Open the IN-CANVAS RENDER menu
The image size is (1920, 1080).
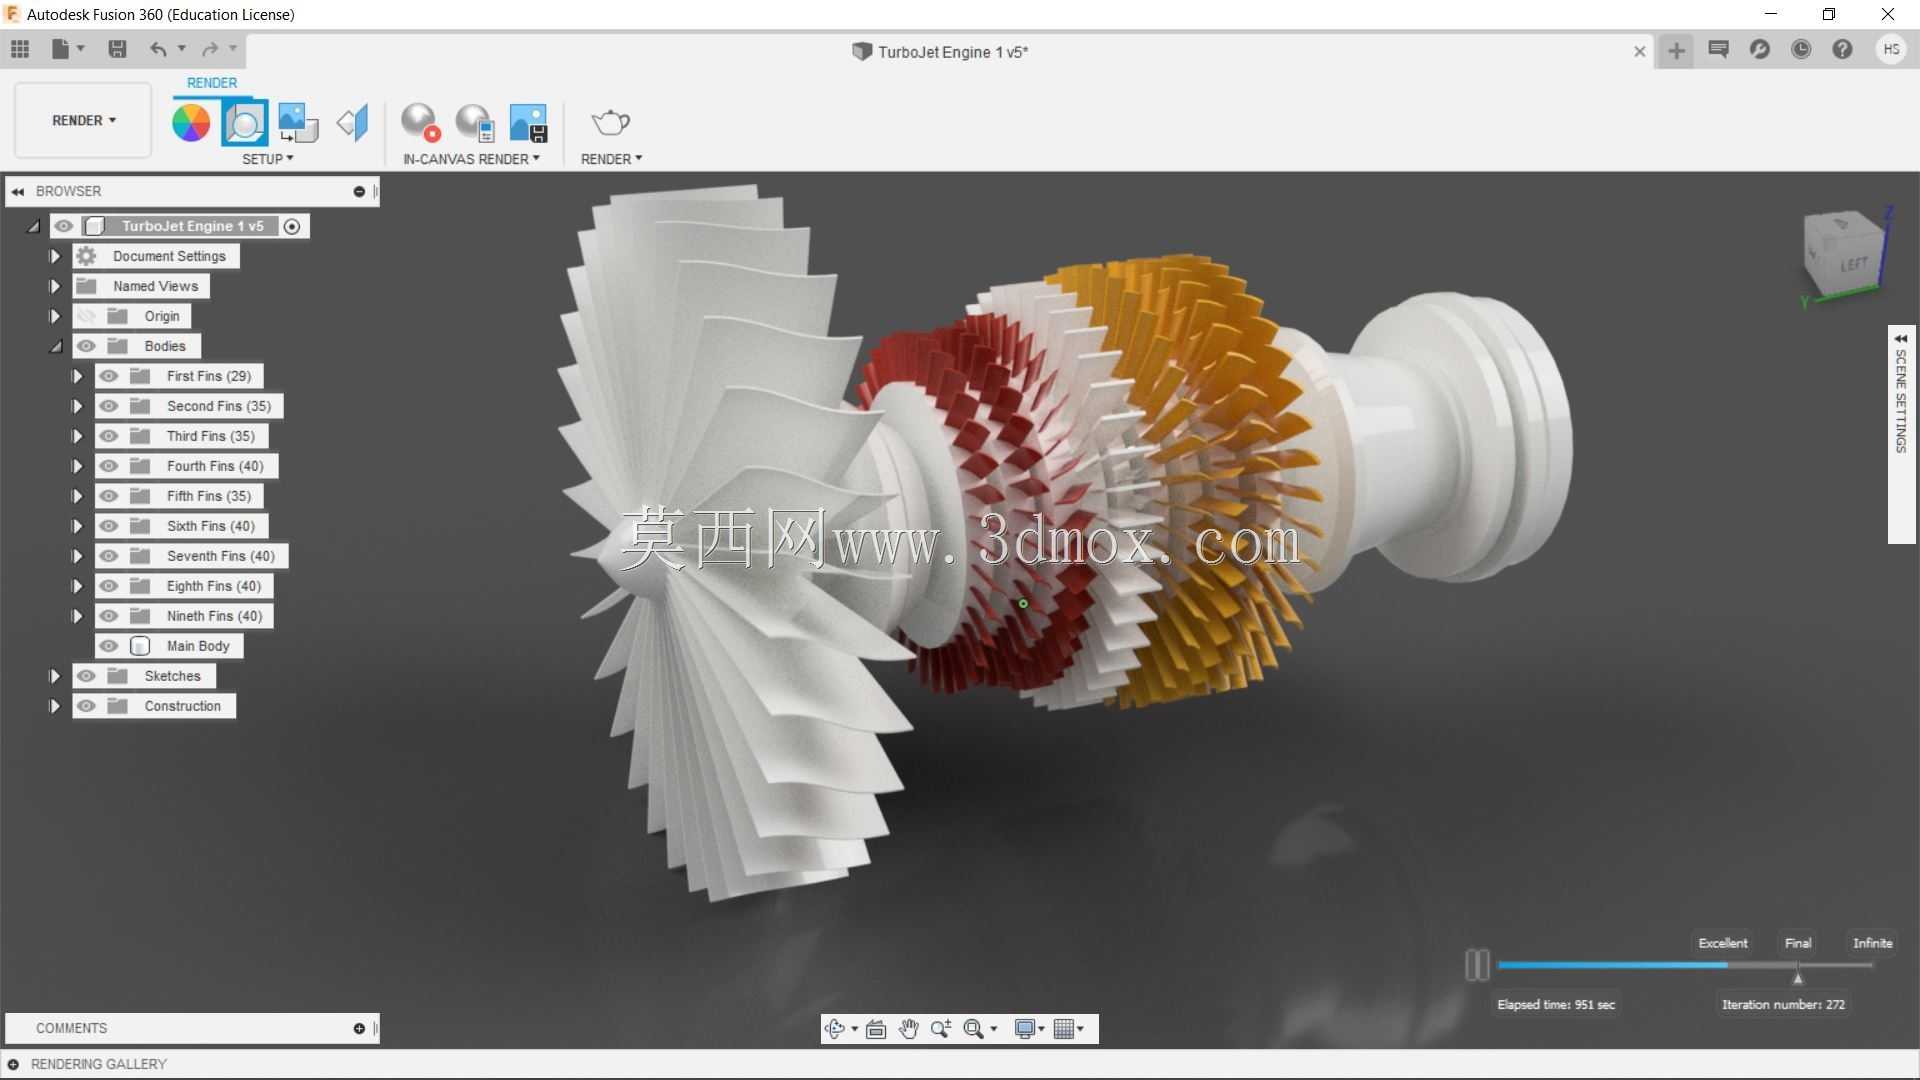[471, 159]
